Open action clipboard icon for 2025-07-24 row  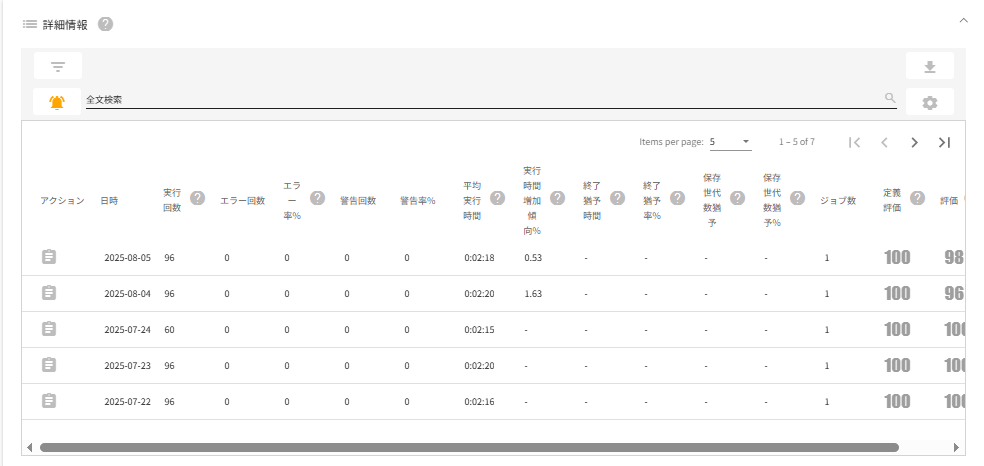pos(49,329)
